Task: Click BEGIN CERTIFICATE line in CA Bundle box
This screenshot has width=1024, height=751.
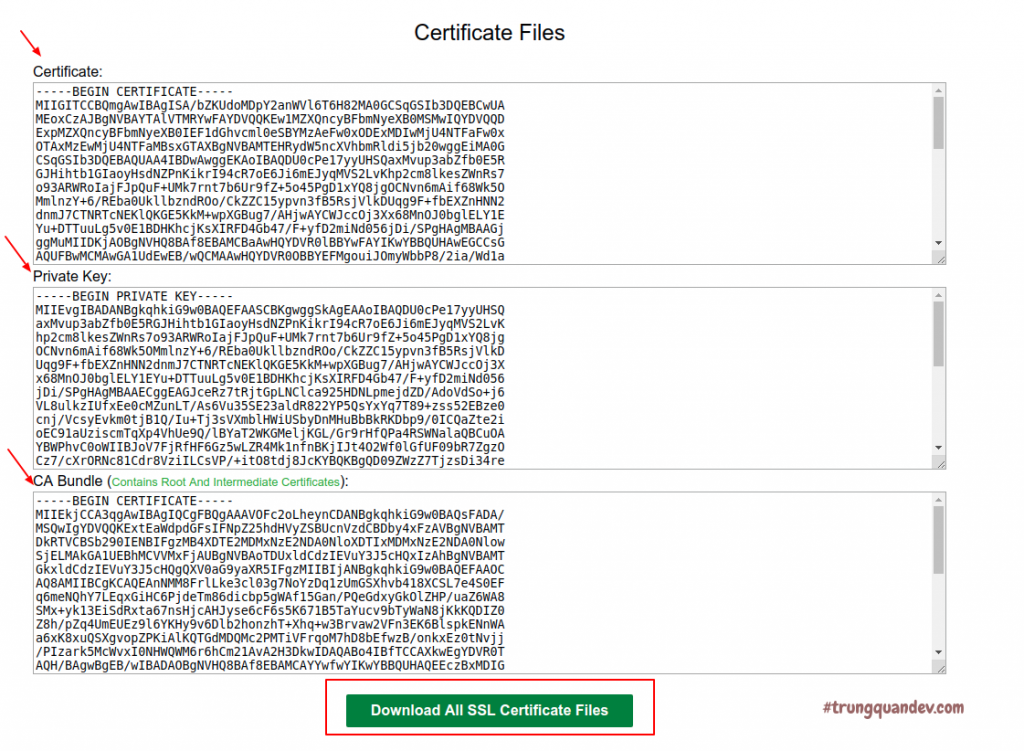Action: coord(134,501)
